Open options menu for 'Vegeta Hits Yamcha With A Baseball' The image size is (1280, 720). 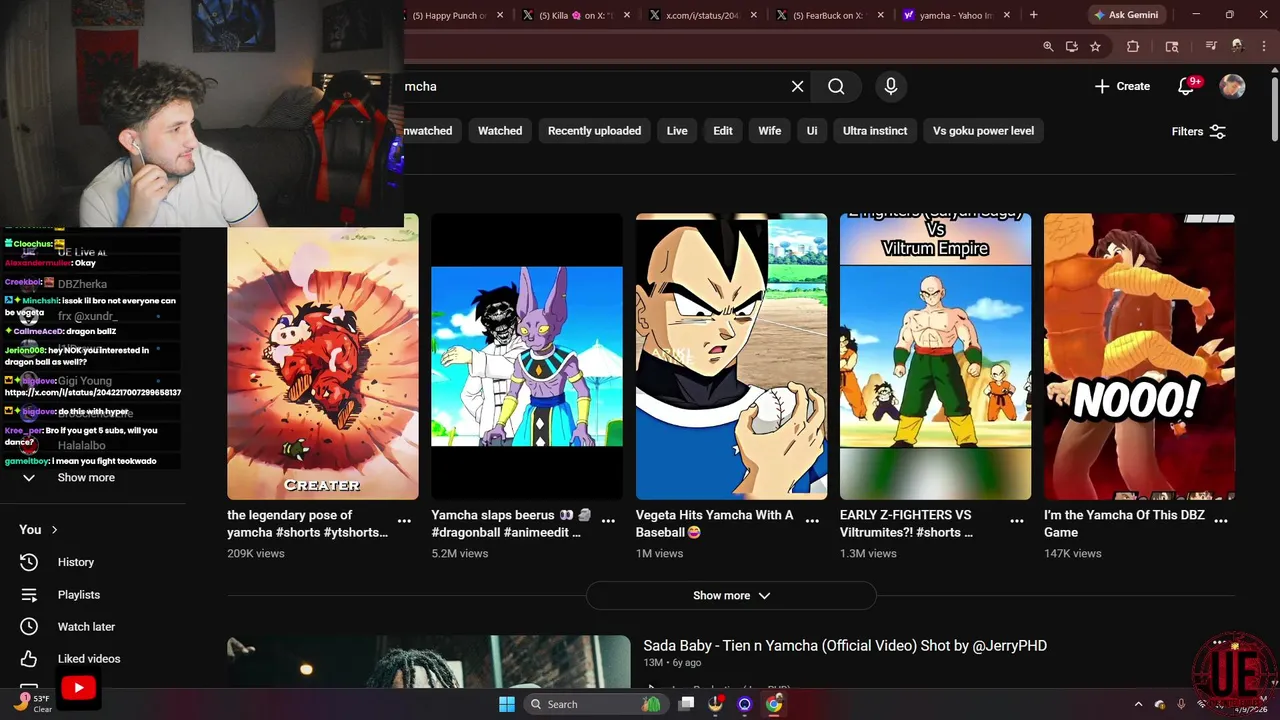pos(812,521)
